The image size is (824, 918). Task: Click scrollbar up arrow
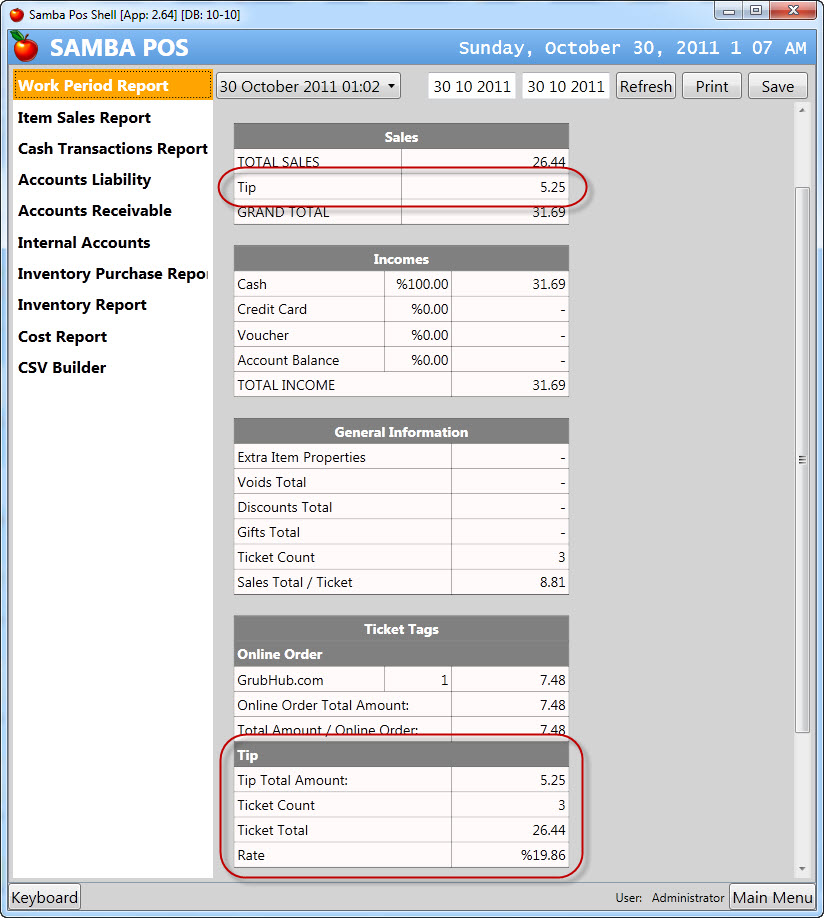pos(802,109)
